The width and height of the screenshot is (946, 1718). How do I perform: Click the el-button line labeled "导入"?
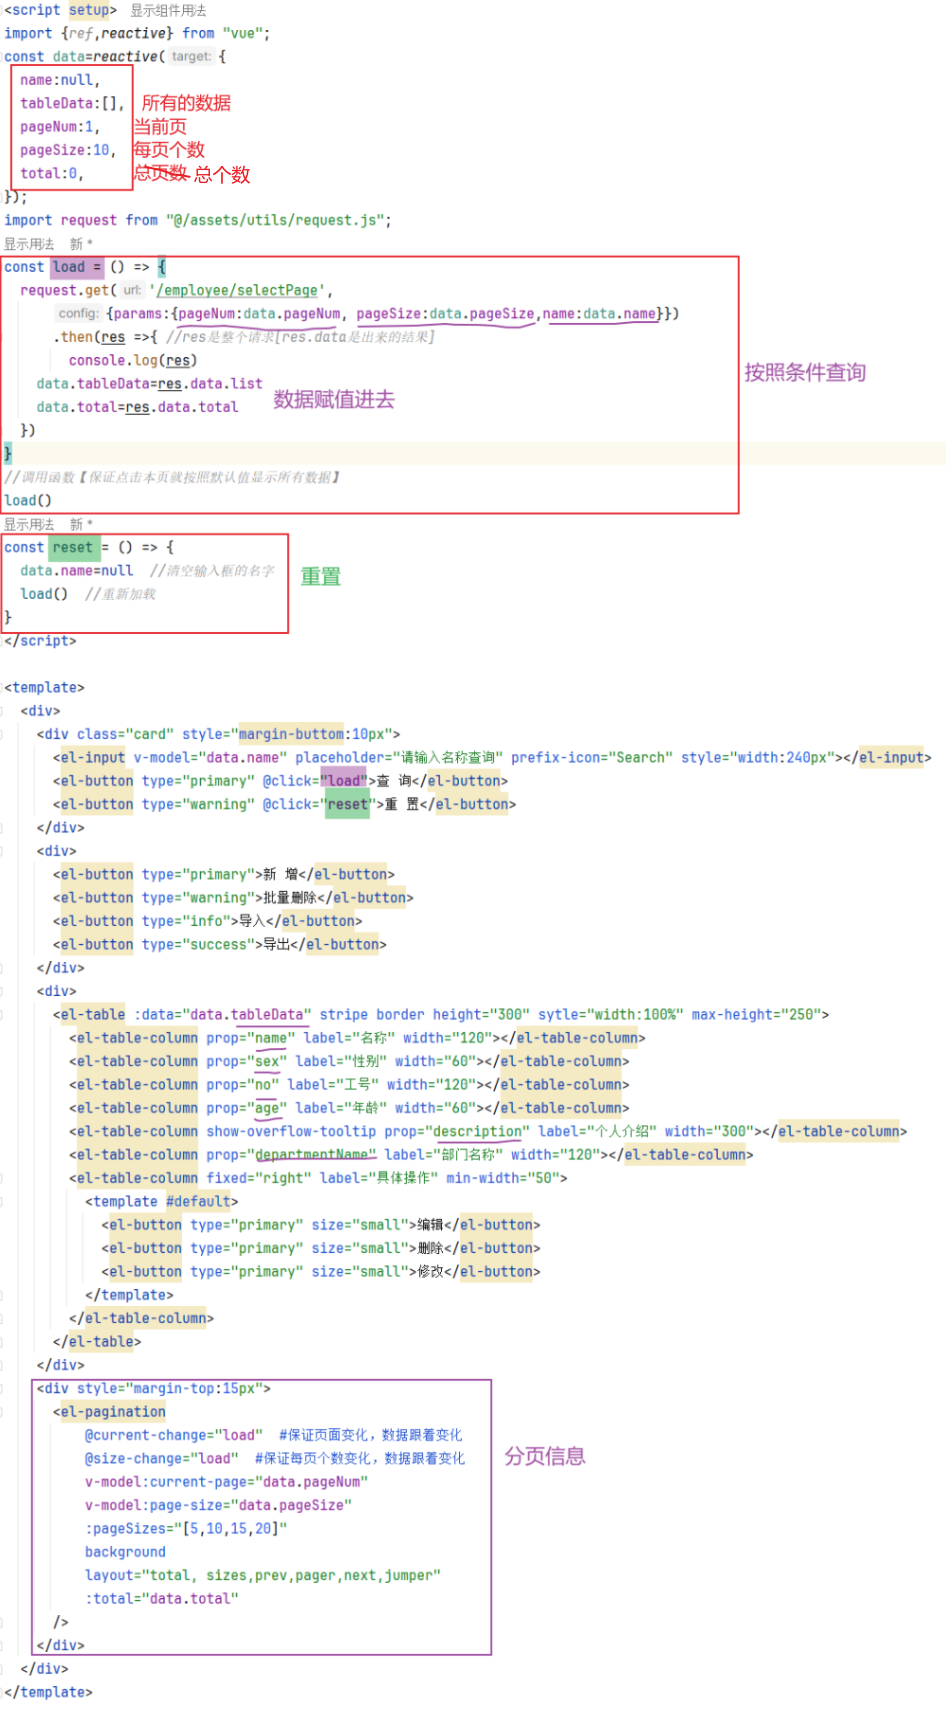pos(208,921)
